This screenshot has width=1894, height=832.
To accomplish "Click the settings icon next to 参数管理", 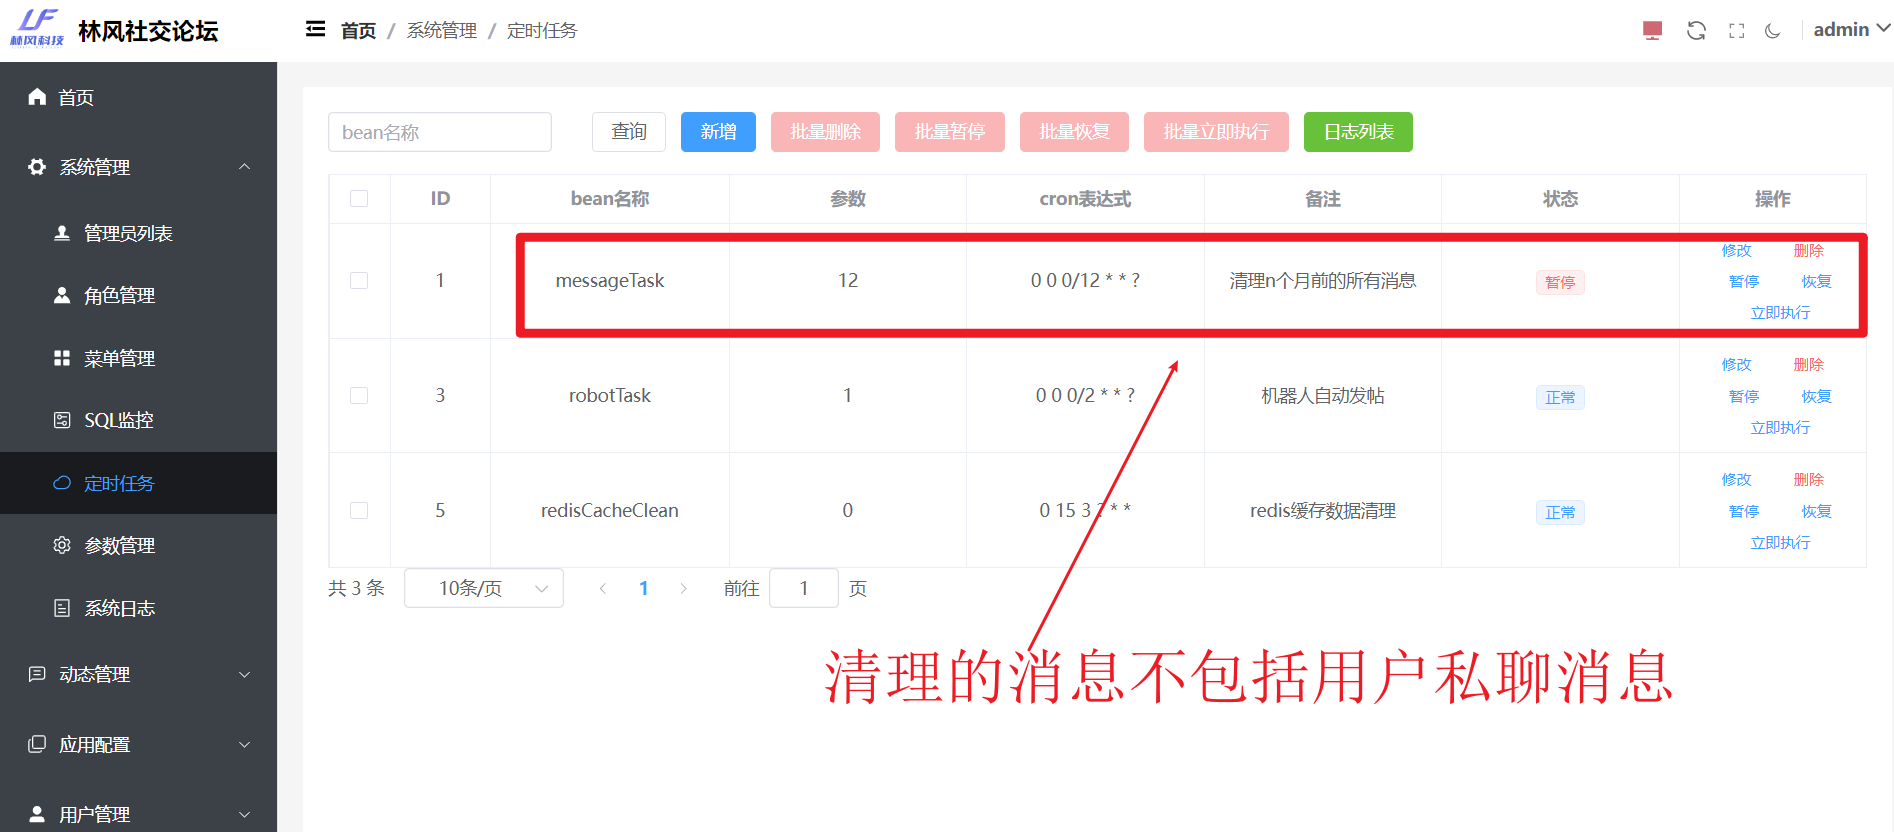I will (62, 545).
